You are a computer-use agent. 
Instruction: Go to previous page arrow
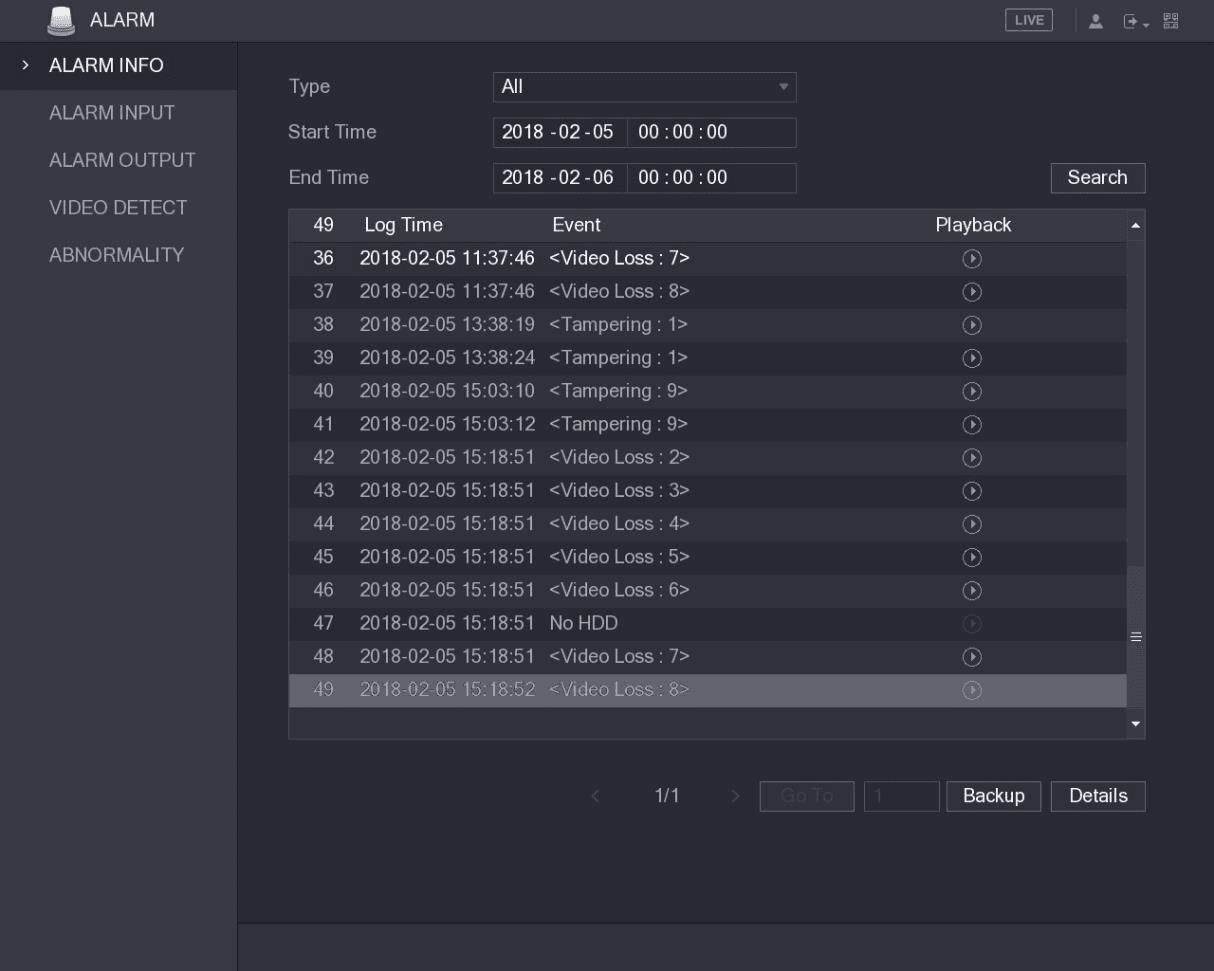point(596,796)
